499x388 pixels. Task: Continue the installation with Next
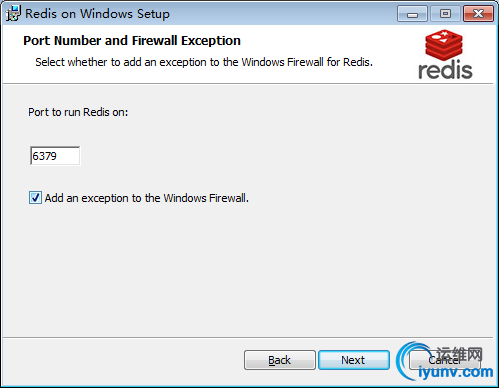pyautogui.click(x=354, y=360)
